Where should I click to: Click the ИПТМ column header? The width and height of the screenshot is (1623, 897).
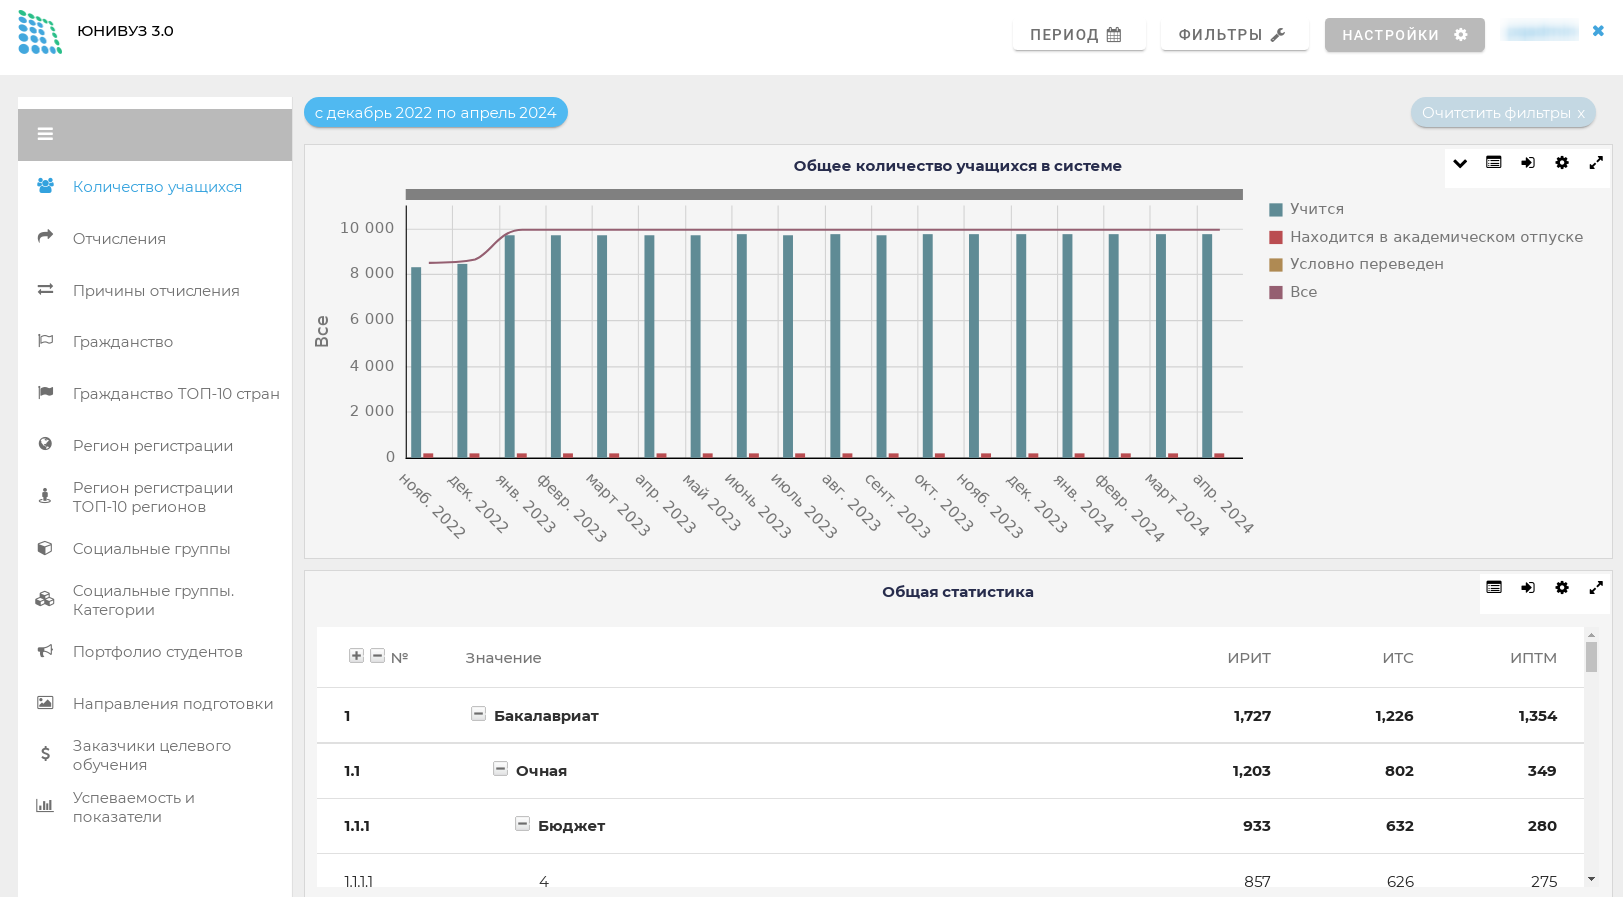coord(1533,658)
